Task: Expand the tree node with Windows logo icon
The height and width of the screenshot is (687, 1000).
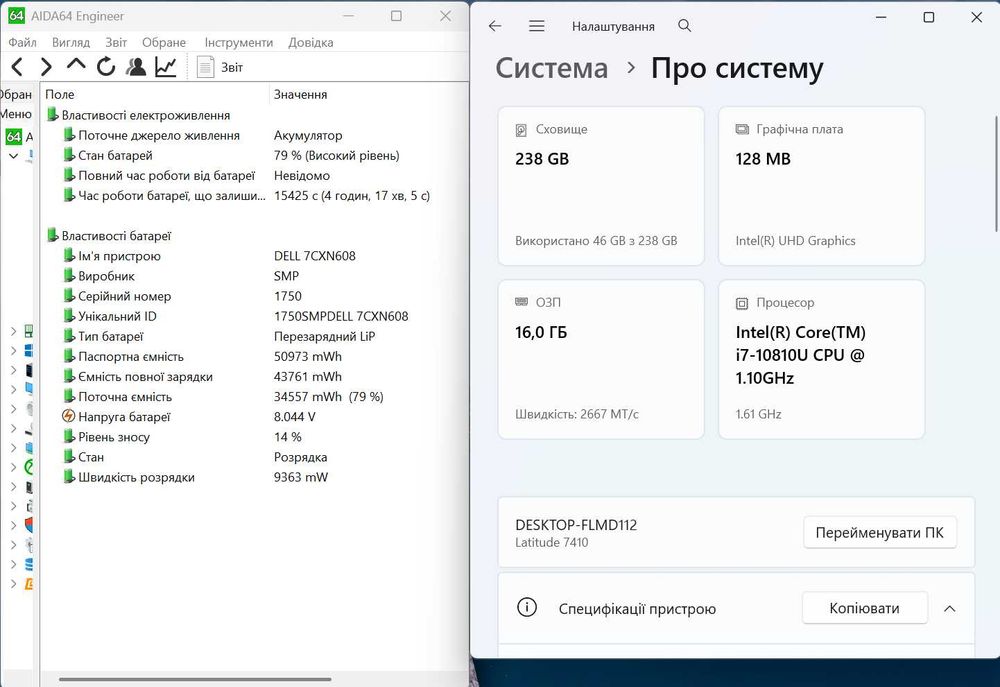Action: tap(13, 350)
